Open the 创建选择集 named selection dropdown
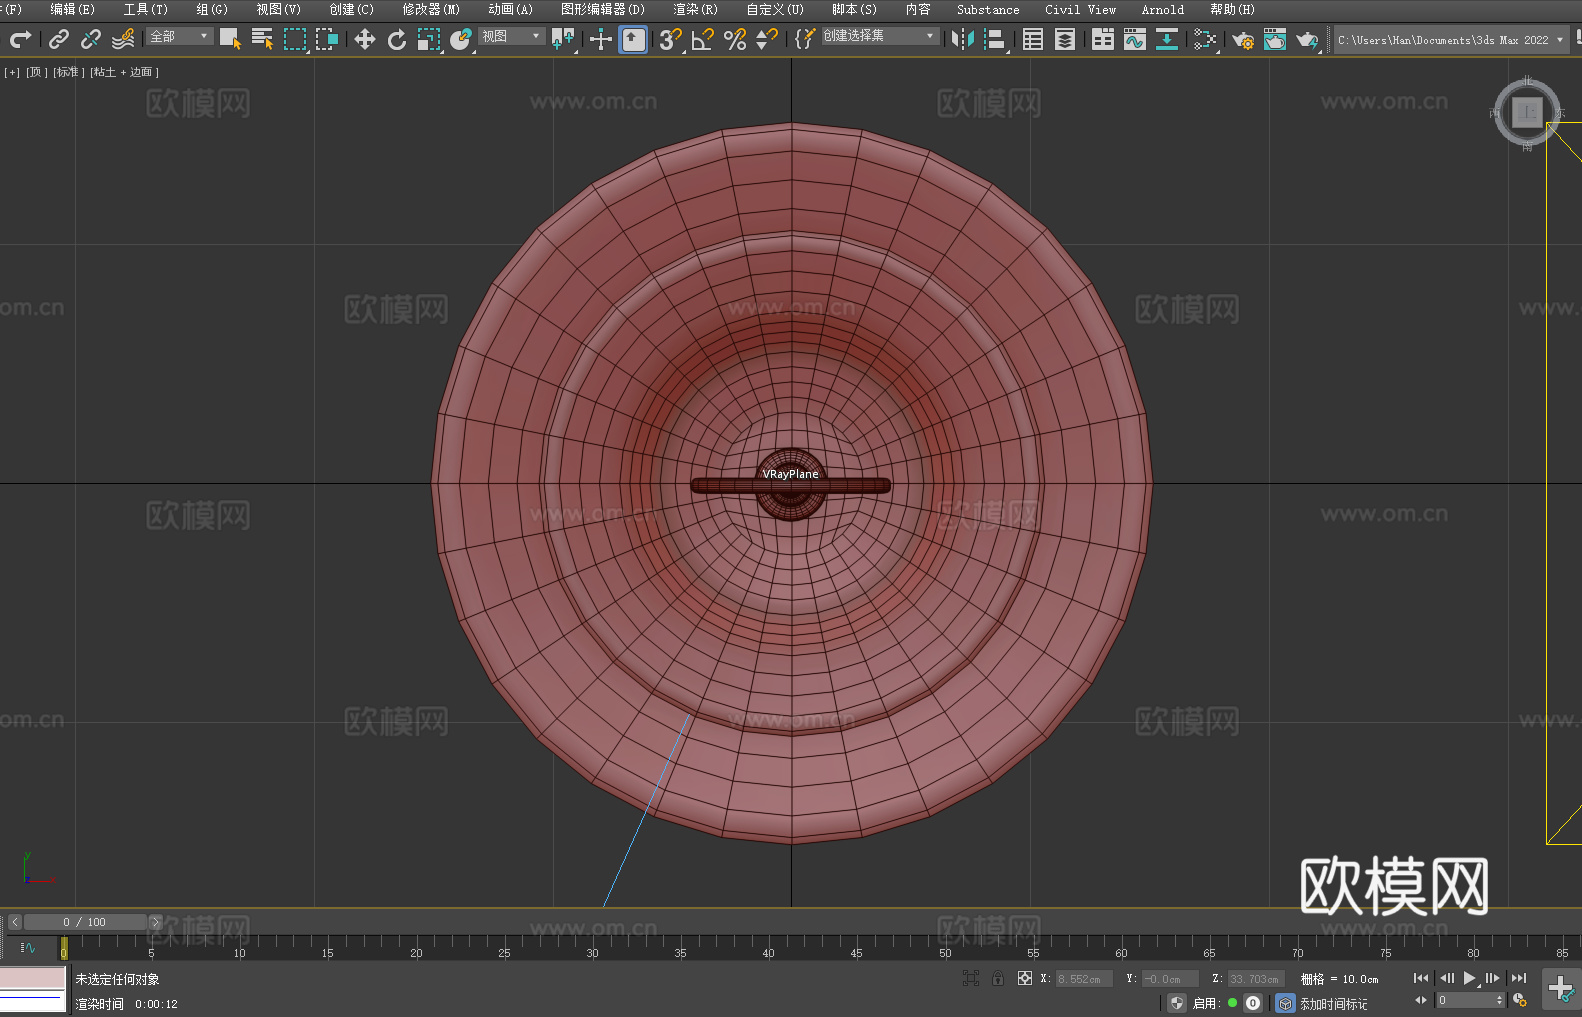The width and height of the screenshot is (1582, 1017). tap(879, 36)
